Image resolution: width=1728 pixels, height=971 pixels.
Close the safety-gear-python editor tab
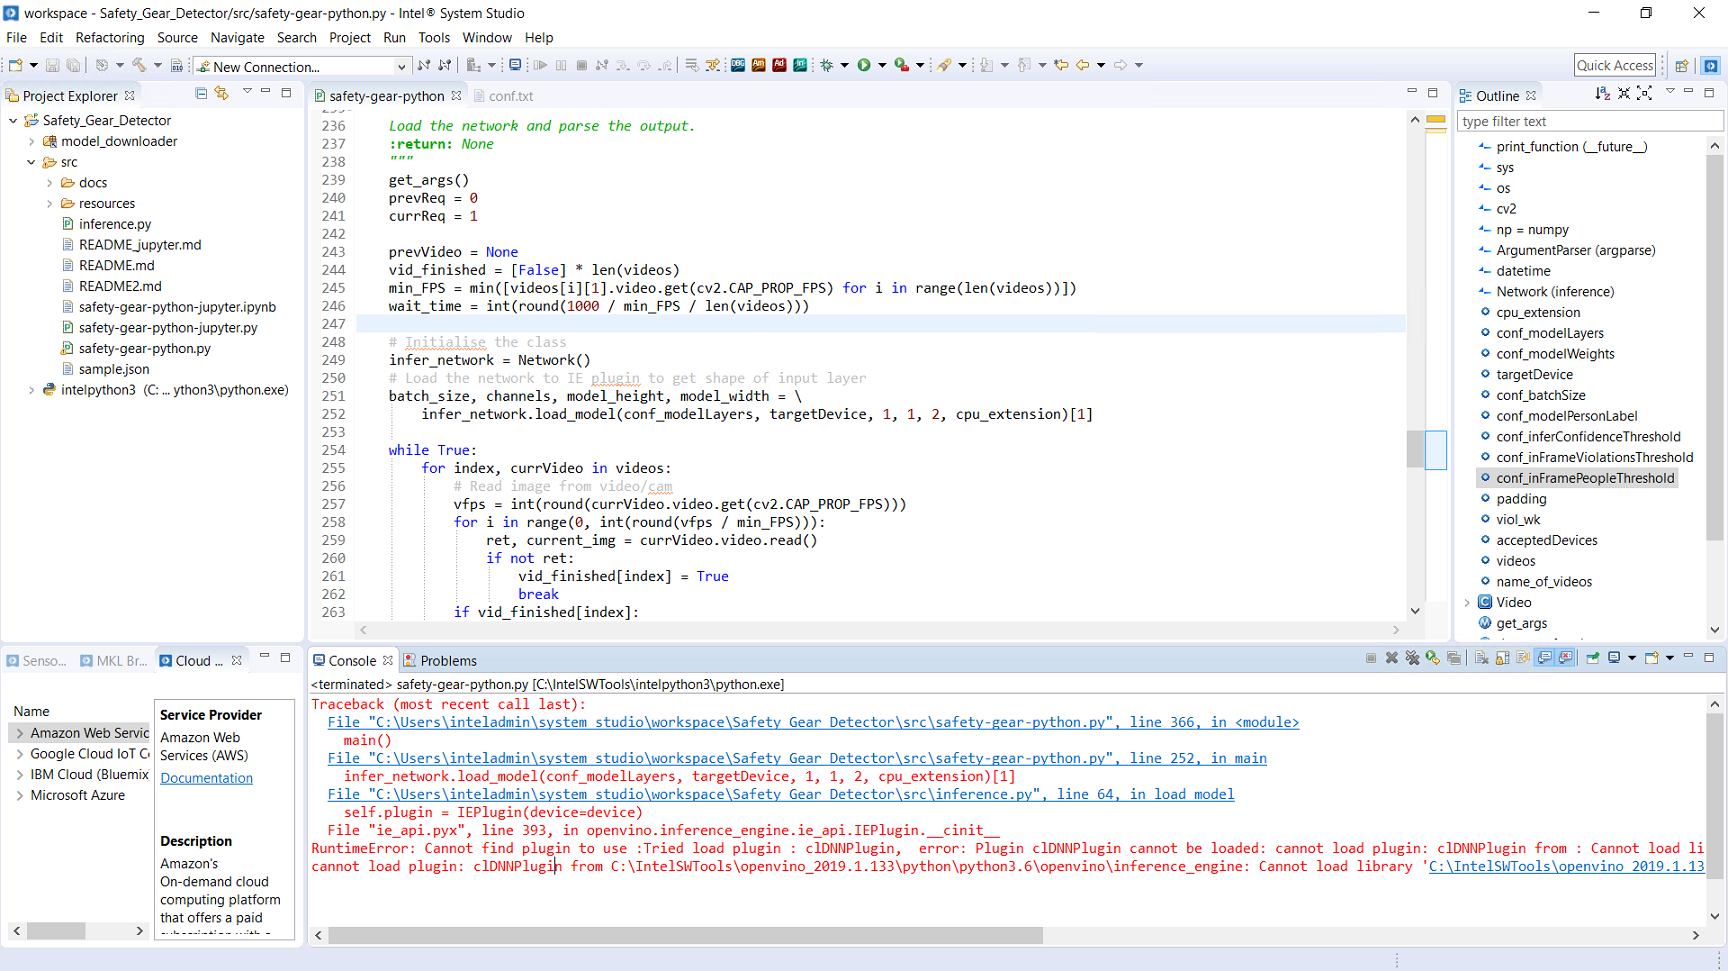(456, 95)
